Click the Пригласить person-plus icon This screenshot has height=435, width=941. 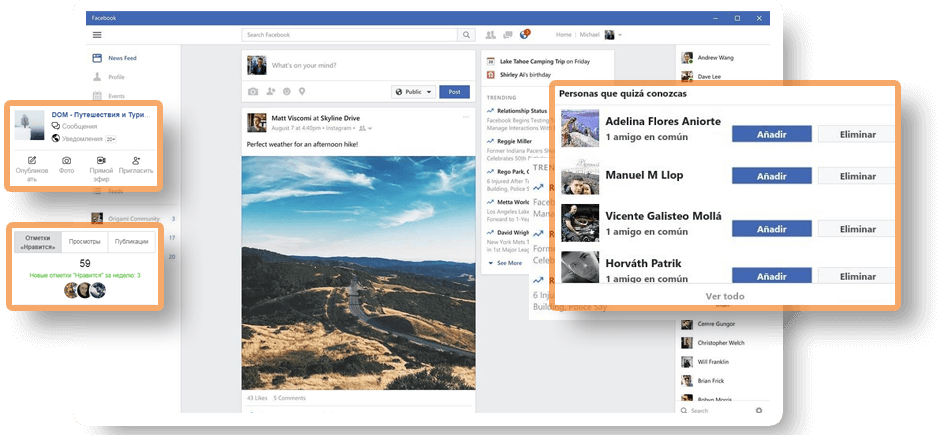coord(136,160)
